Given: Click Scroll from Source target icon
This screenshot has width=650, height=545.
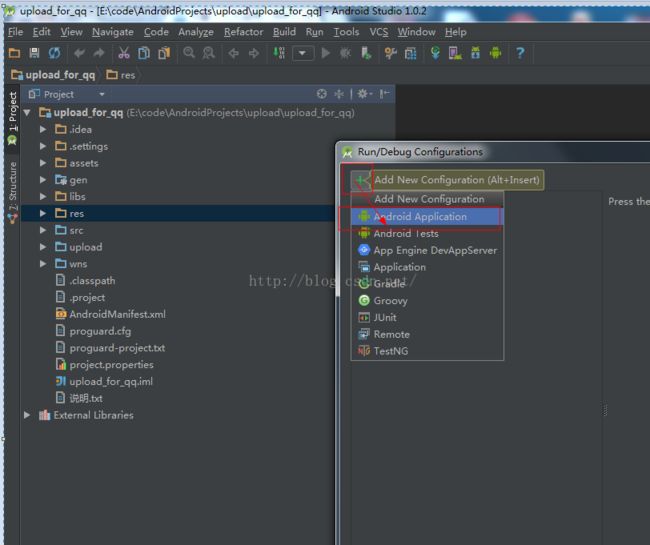Looking at the screenshot, I should point(322,94).
